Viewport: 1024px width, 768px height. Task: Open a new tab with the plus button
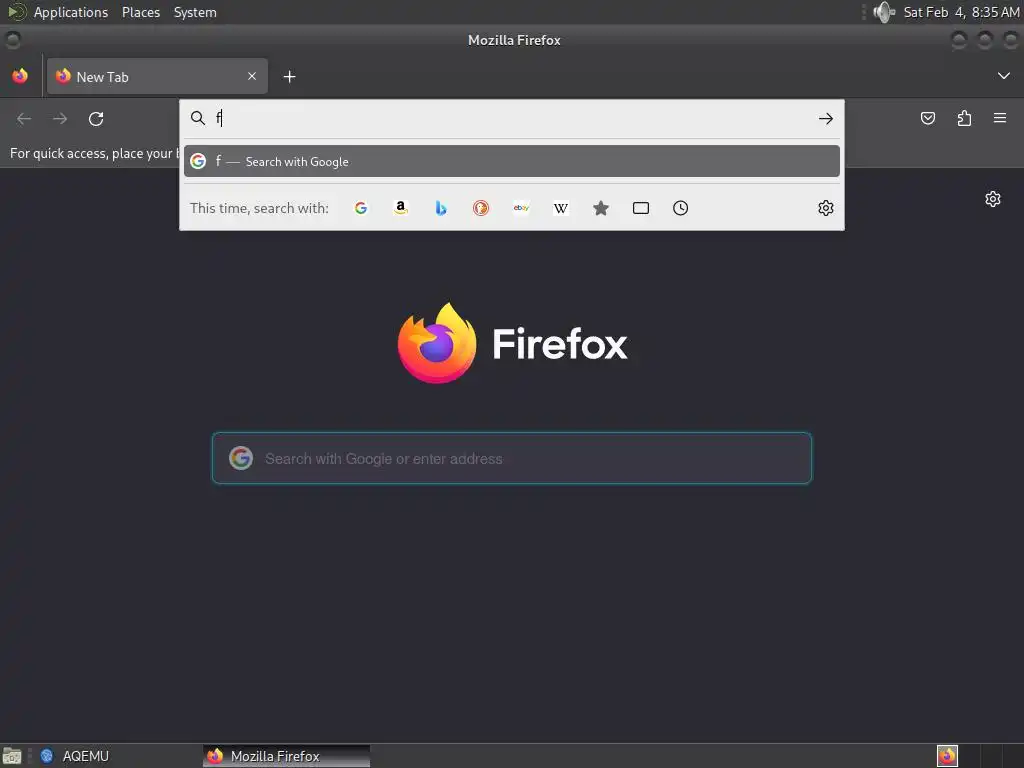coord(289,77)
